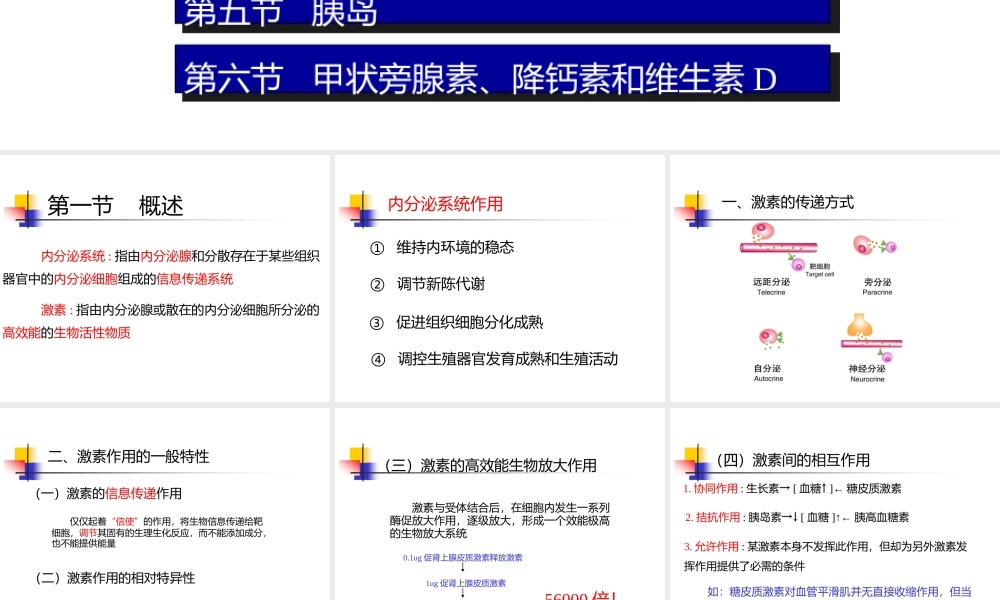Click the Paracrine (旁分泌) cell illustration

875,248
